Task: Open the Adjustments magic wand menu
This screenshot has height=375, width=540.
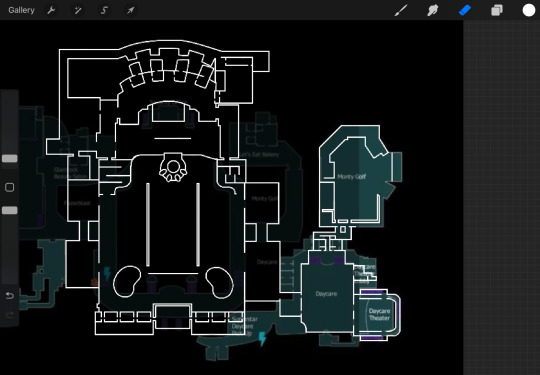Action: click(x=78, y=10)
